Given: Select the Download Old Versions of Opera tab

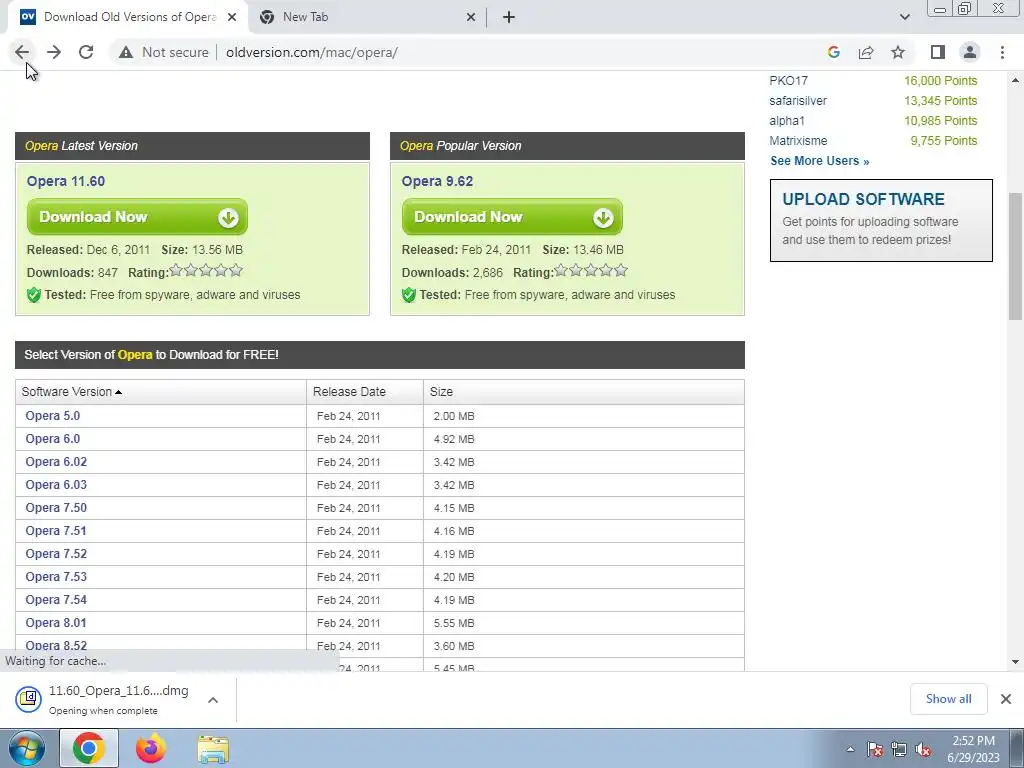Looking at the screenshot, I should (x=128, y=18).
